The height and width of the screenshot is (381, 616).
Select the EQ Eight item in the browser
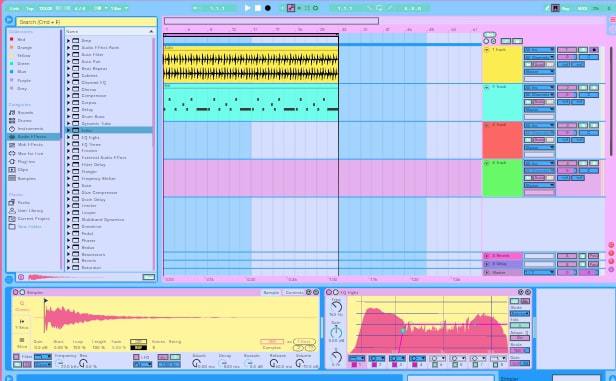[90, 137]
